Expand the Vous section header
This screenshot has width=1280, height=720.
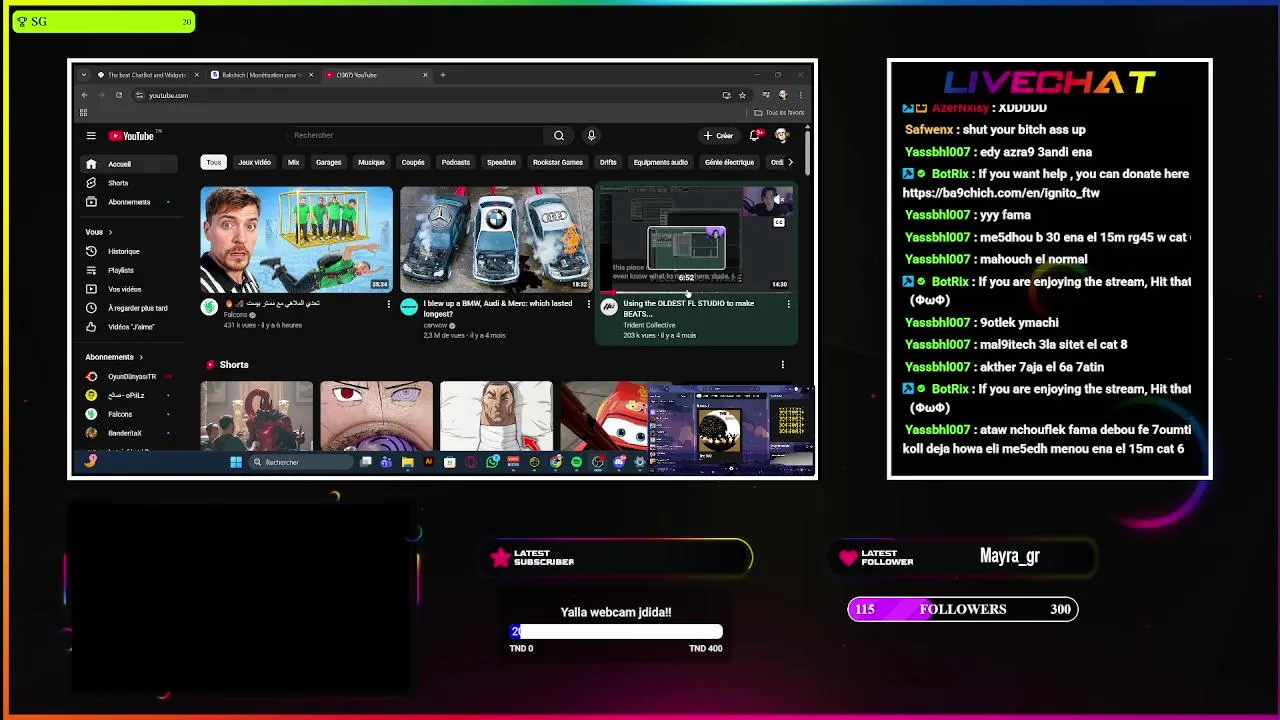99,232
